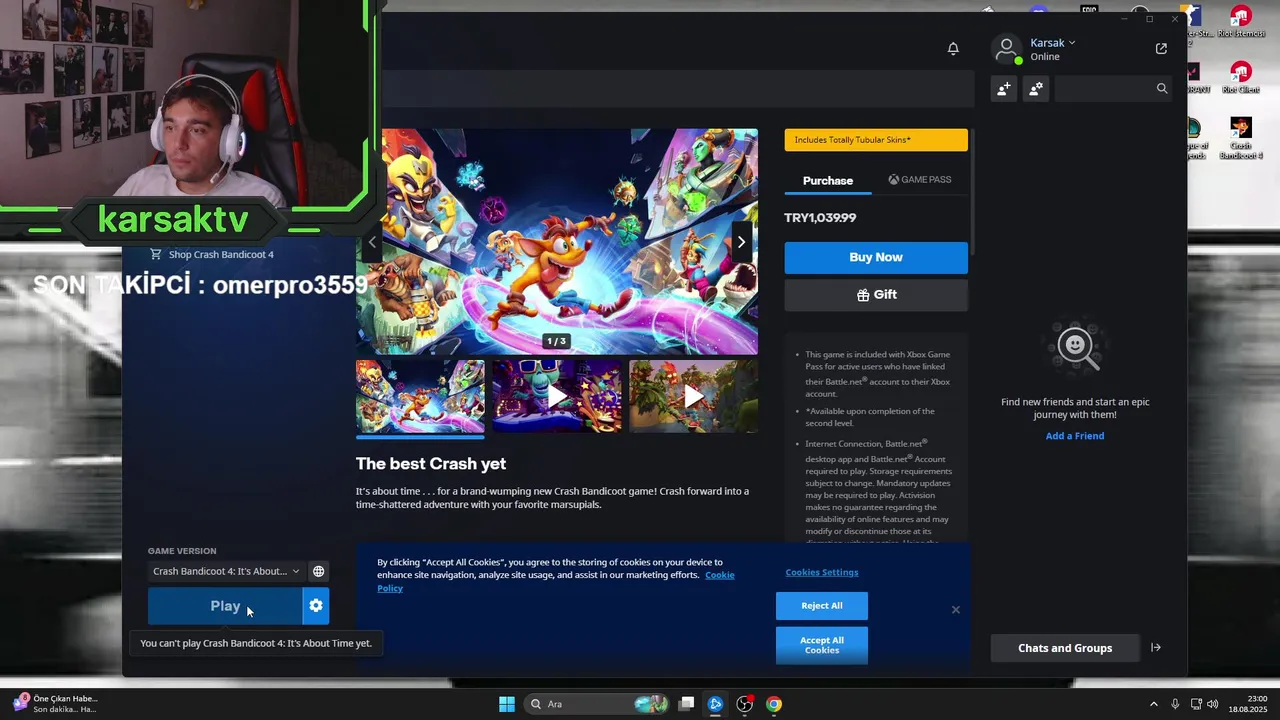Open the region globe selector
The height and width of the screenshot is (720, 1280).
click(x=319, y=571)
